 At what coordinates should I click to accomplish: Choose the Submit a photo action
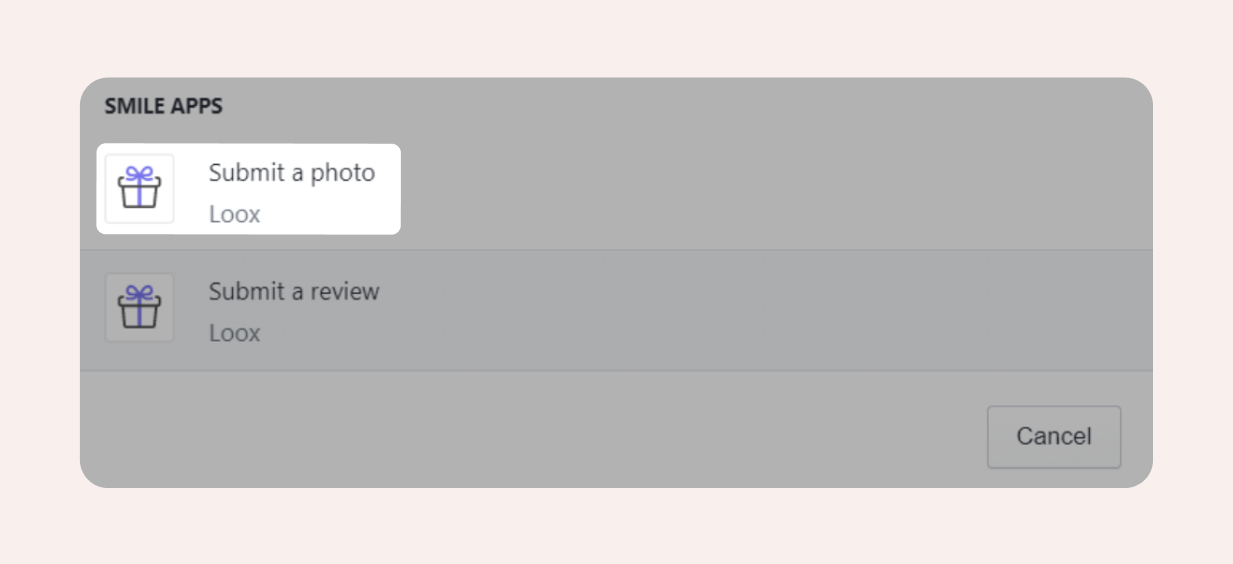248,189
